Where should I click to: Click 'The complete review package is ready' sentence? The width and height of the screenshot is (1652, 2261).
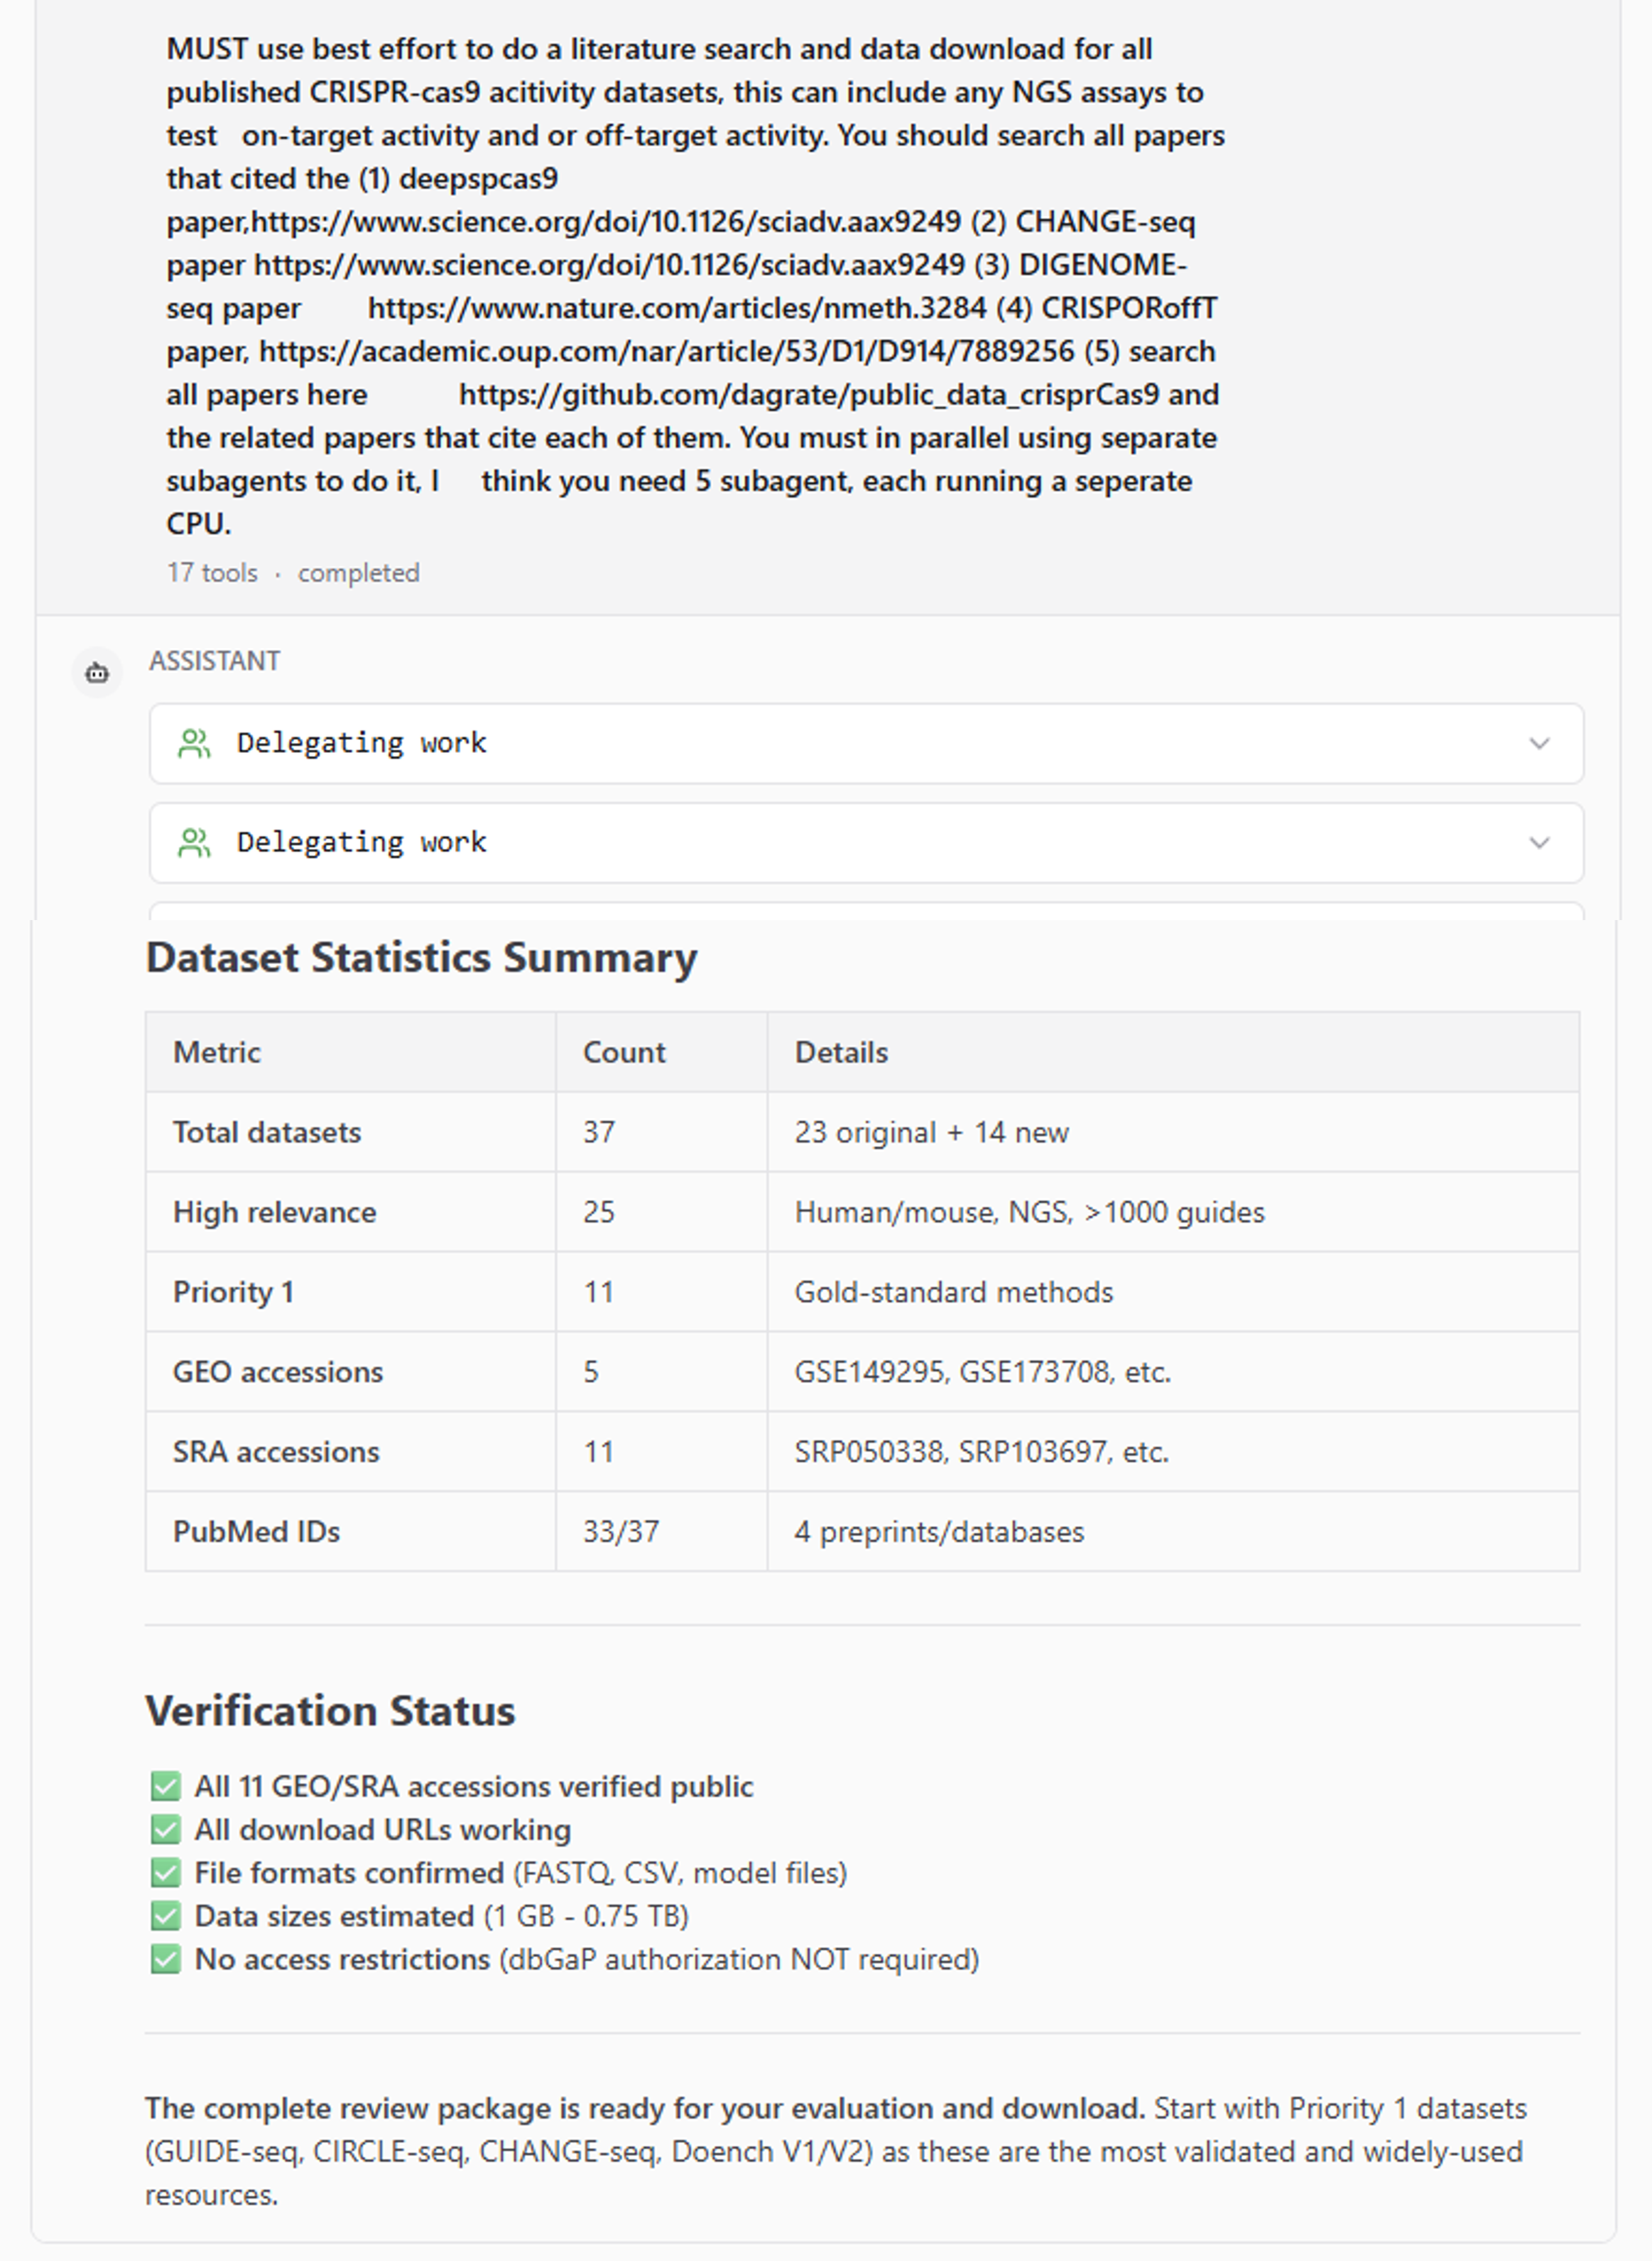click(x=645, y=2109)
